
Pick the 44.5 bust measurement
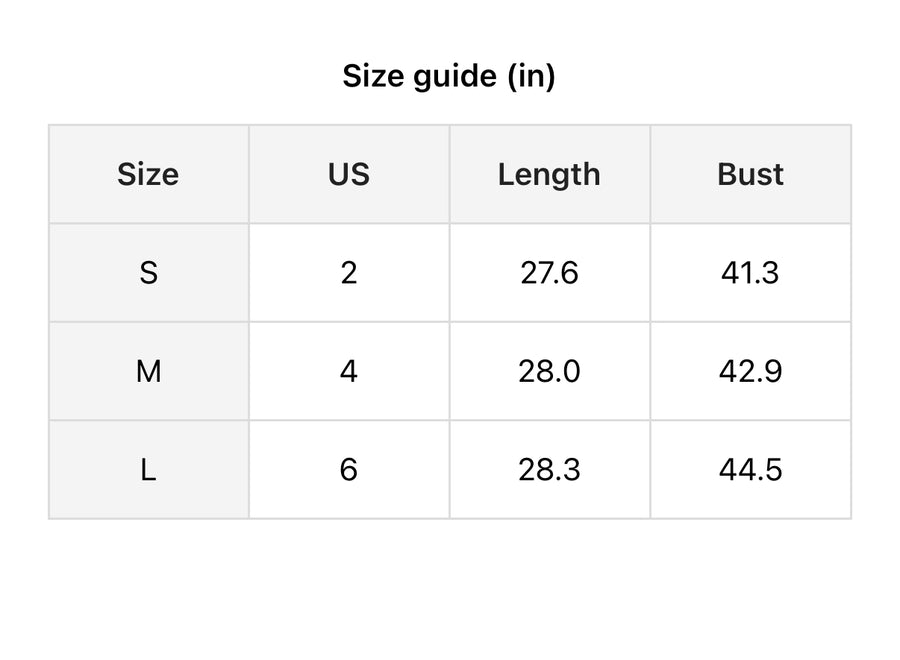point(750,469)
